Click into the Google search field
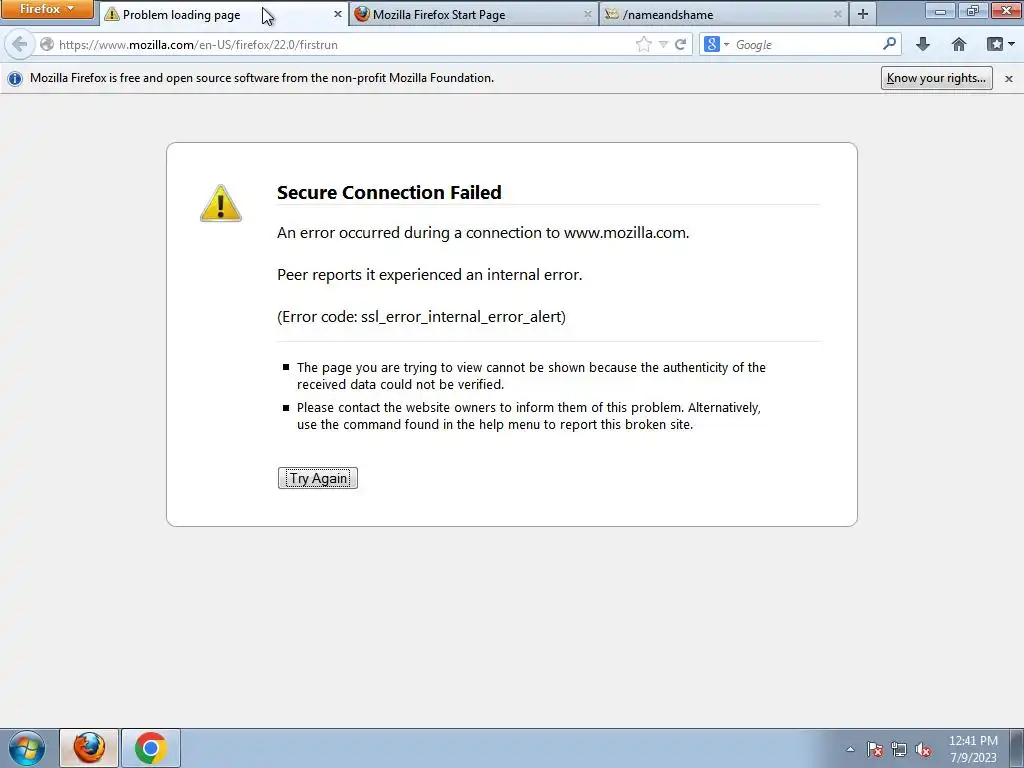 click(x=806, y=44)
